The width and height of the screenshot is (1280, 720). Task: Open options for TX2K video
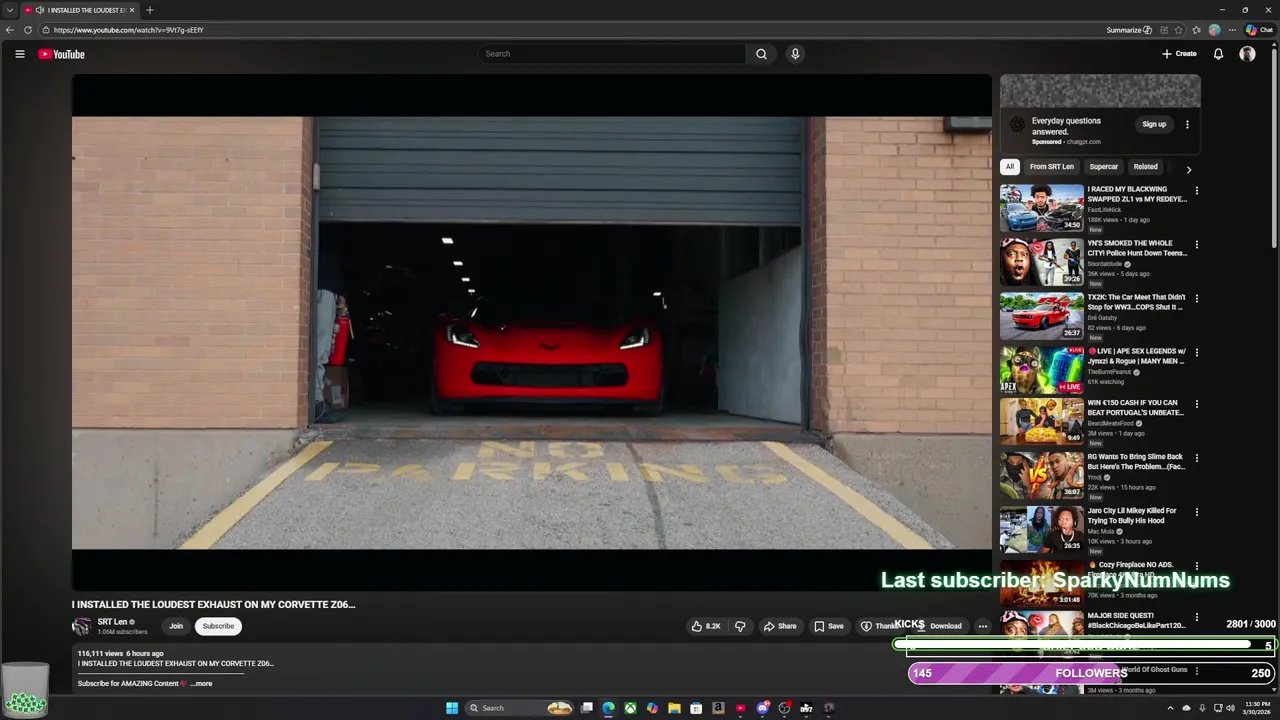(x=1196, y=298)
